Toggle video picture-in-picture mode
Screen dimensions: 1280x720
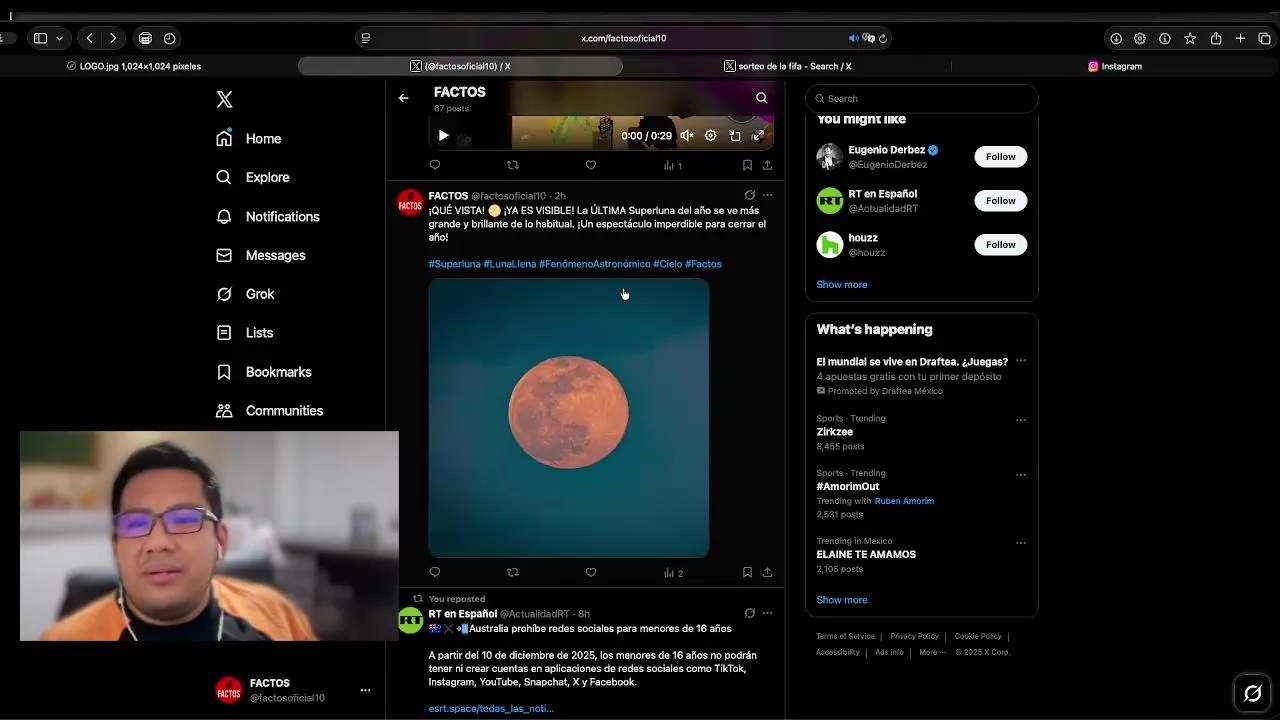[x=734, y=136]
